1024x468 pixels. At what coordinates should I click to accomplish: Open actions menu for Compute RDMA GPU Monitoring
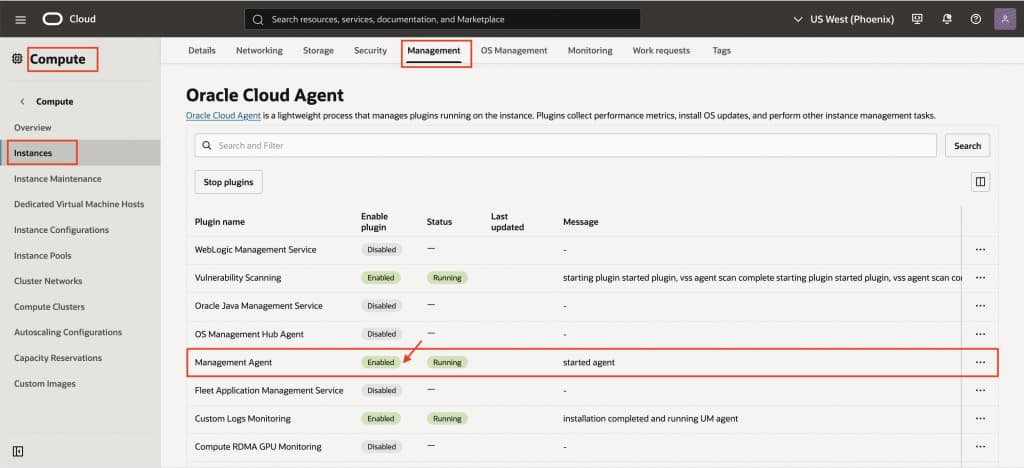point(980,446)
